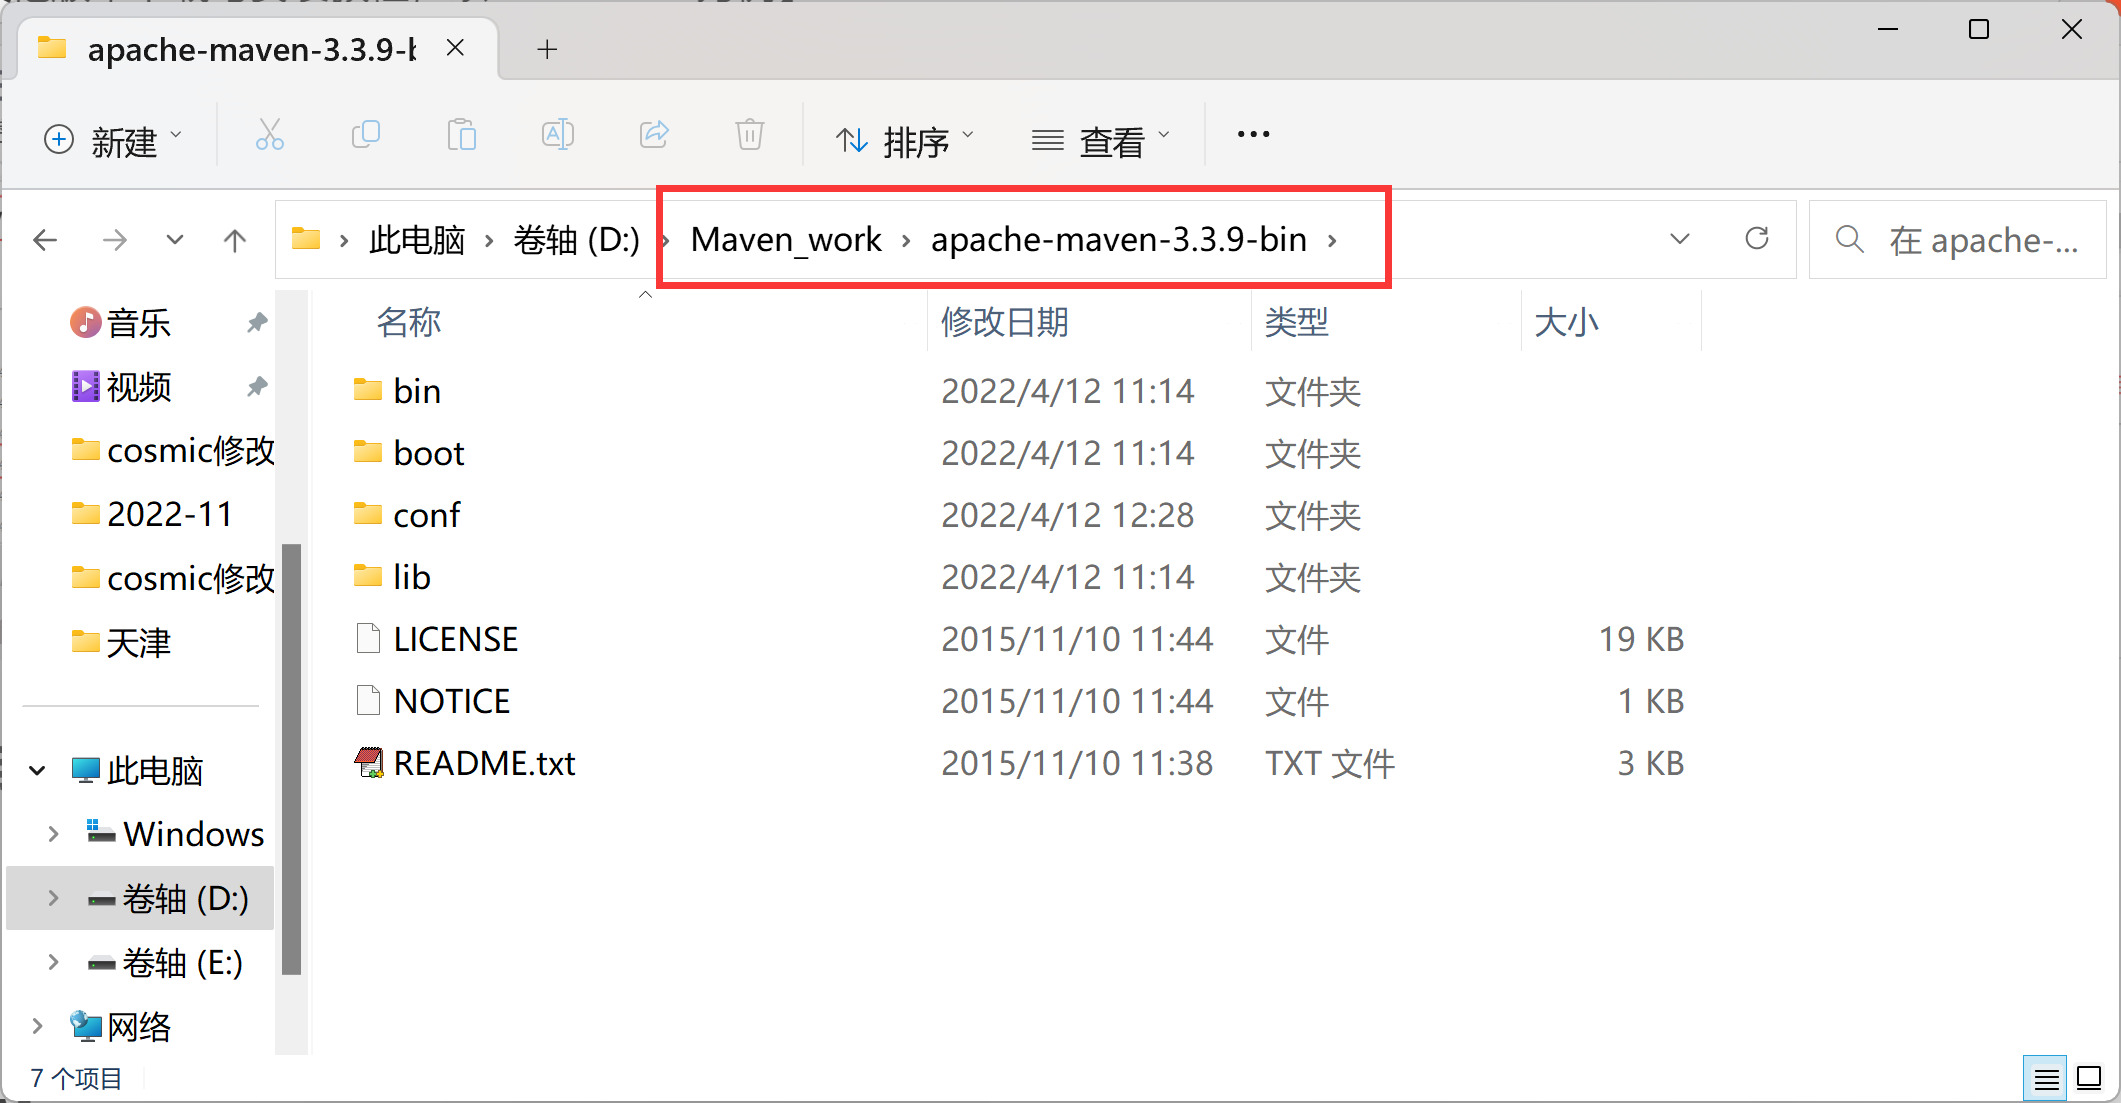Toggle the pinned 音乐 sidebar entry
Viewport: 2121px width, 1103px height.
pyautogui.click(x=257, y=322)
